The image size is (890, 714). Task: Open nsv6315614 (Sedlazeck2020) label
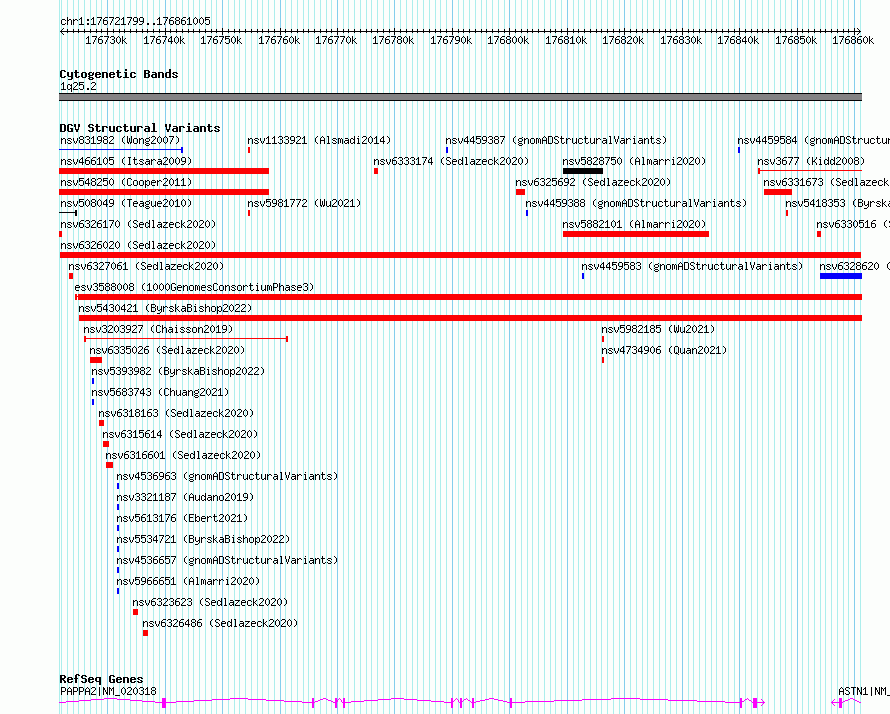click(x=180, y=434)
